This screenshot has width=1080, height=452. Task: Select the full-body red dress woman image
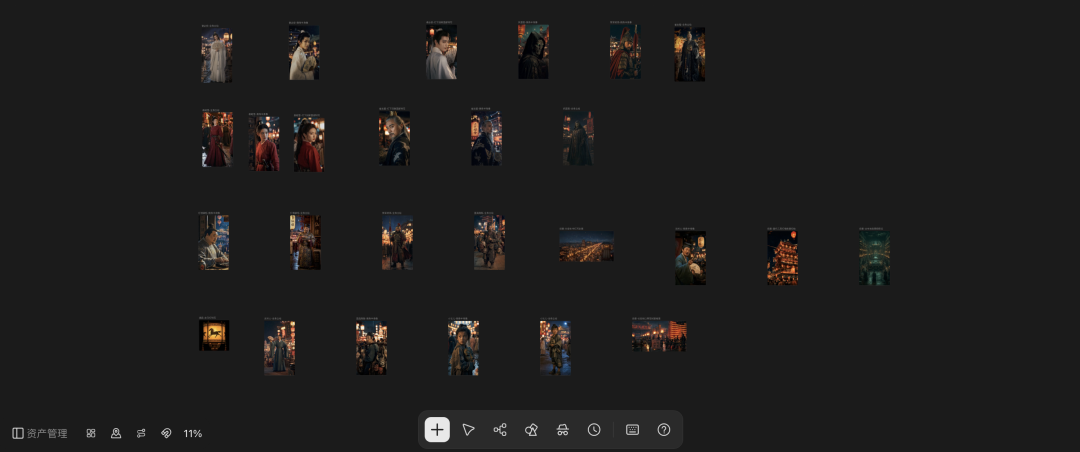click(x=217, y=140)
